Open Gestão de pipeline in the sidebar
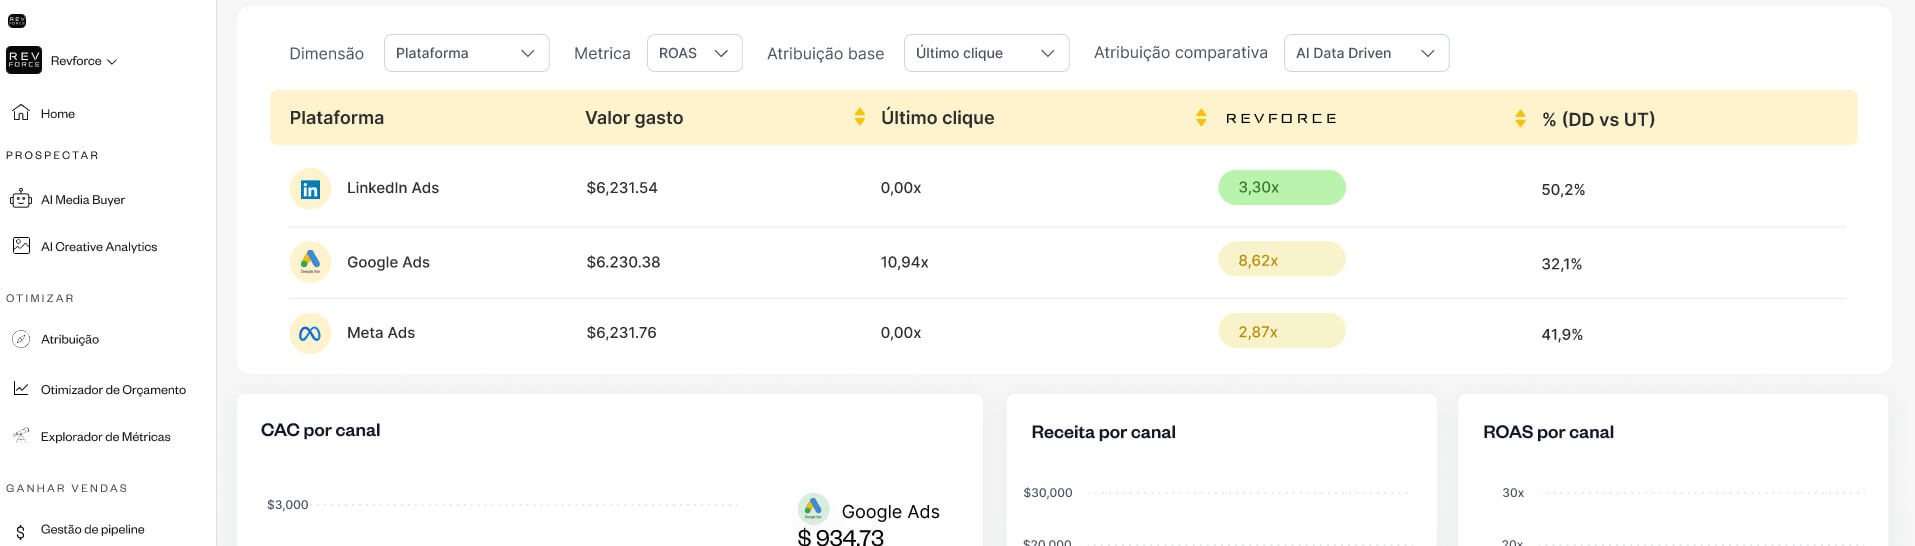Viewport: 1915px width, 546px height. pyautogui.click(x=93, y=530)
